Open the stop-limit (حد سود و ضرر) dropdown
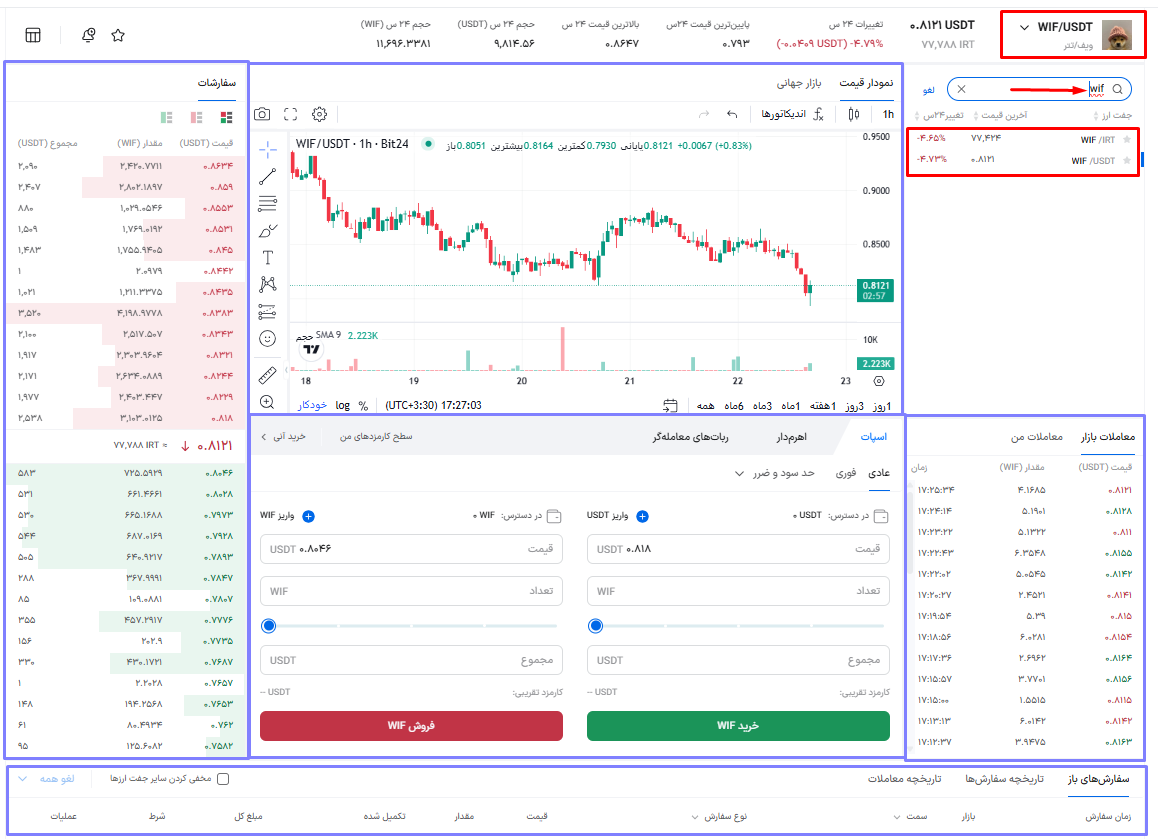Screen dimensions: 1158x839 (x=776, y=473)
